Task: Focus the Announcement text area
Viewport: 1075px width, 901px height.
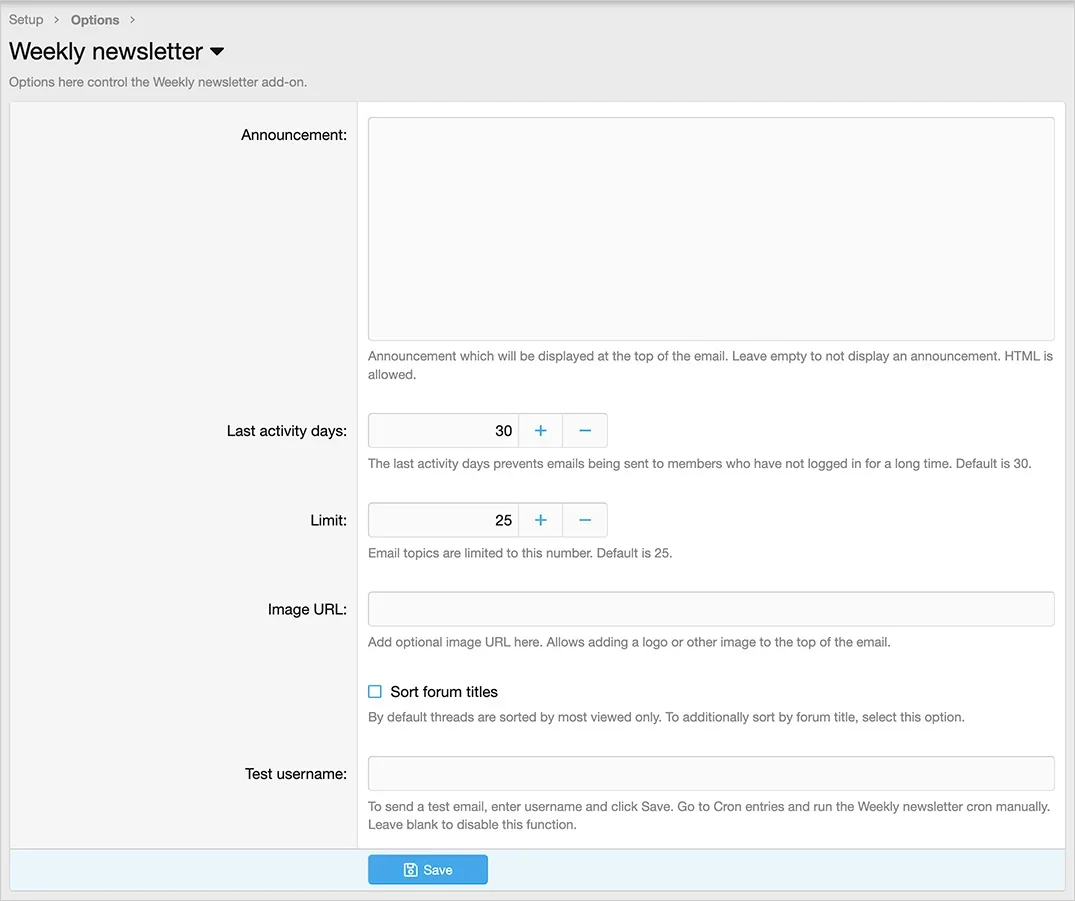Action: point(710,229)
